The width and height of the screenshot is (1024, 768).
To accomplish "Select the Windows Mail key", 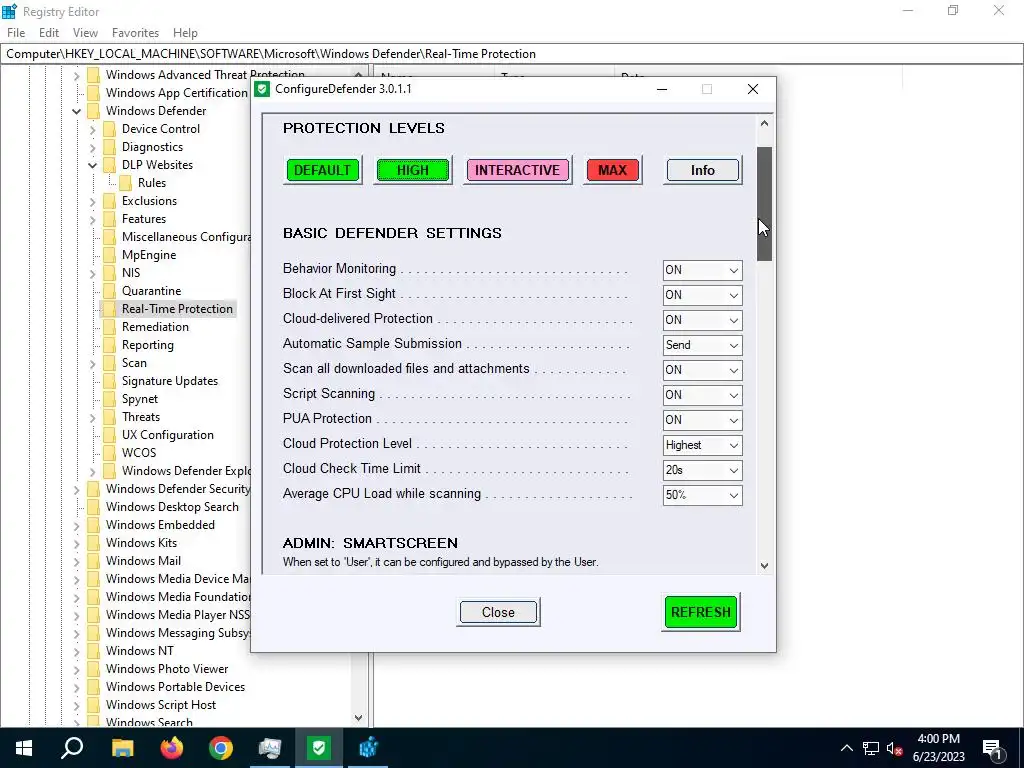I will click(x=143, y=561).
